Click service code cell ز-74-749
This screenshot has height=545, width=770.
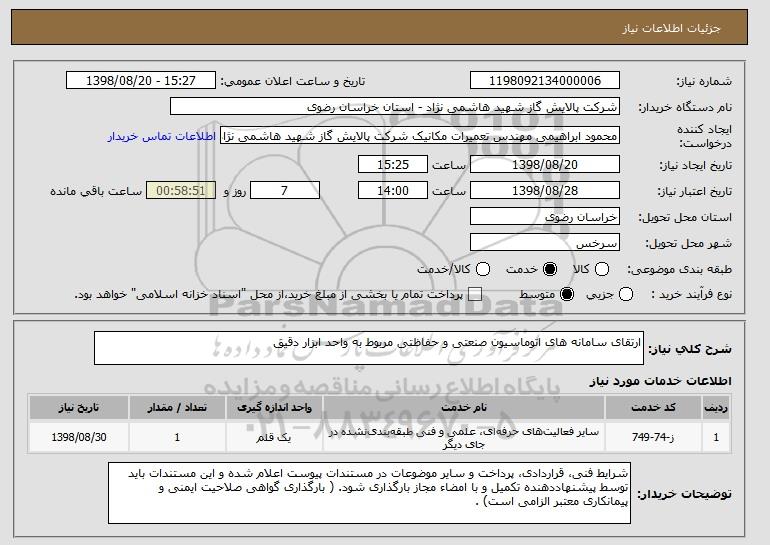point(653,437)
